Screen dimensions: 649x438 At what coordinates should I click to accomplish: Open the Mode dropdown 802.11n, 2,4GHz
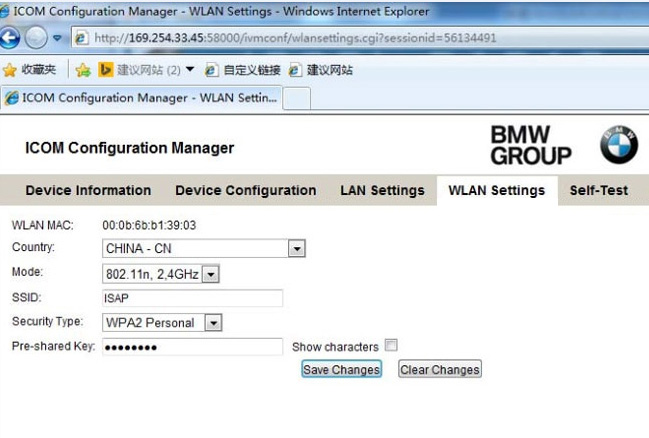coord(161,274)
